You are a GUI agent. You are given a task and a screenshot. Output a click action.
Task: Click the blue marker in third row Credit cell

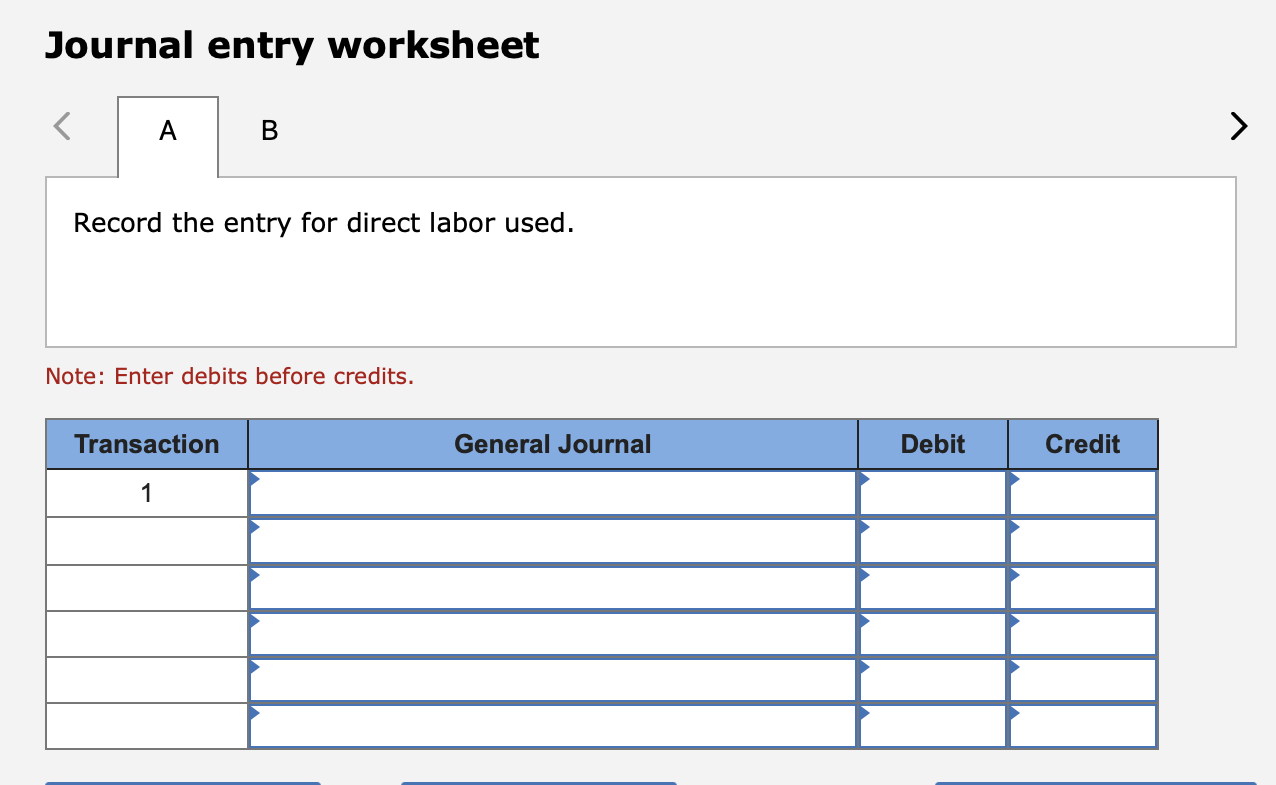pos(1014,575)
